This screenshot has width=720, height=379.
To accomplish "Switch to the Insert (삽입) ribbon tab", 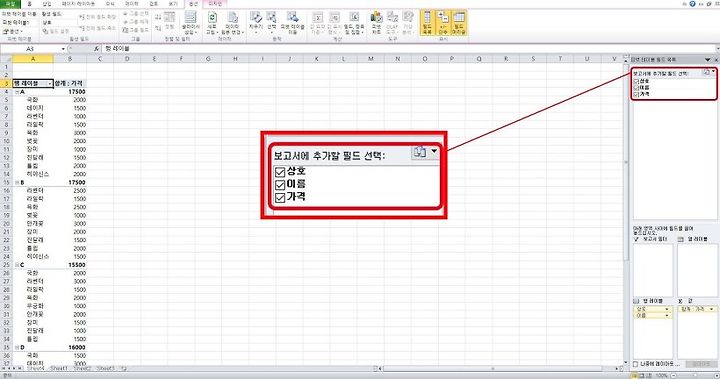I will click(x=47, y=4).
